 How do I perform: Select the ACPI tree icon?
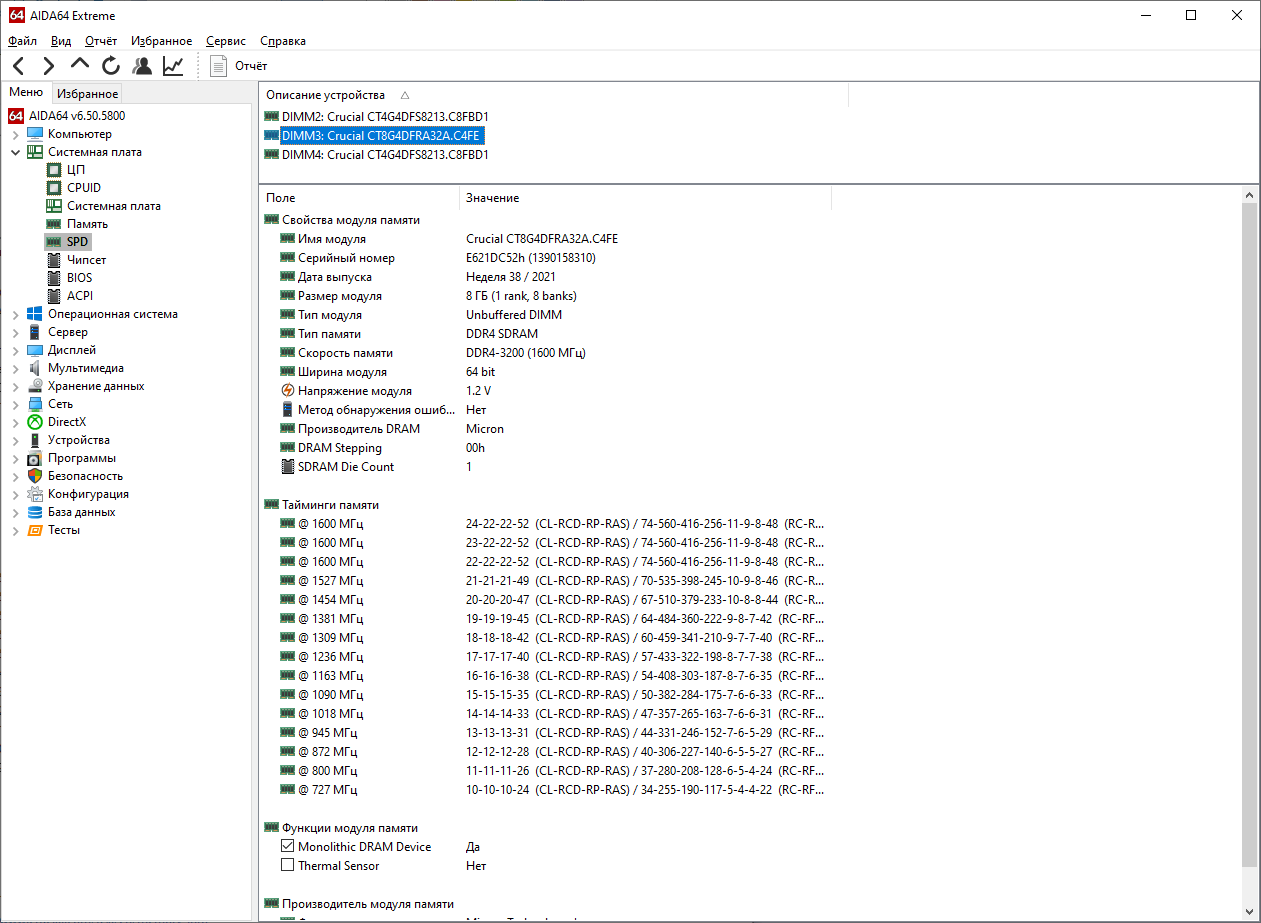coord(54,296)
